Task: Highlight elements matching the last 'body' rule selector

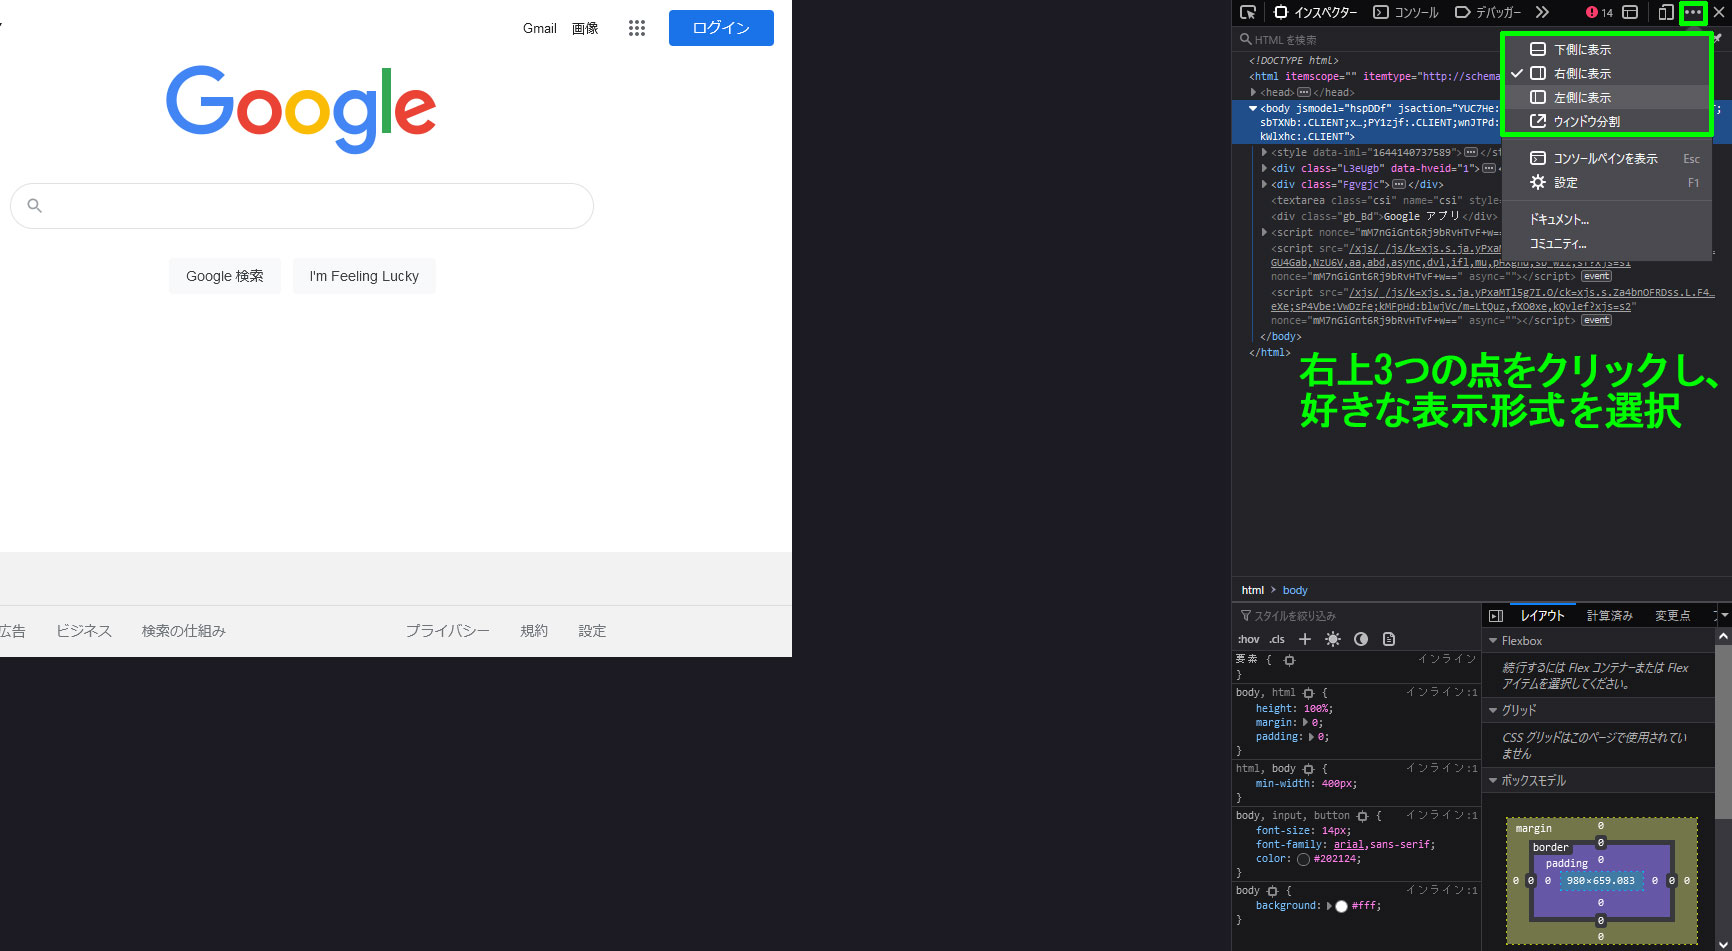Action: [1272, 891]
